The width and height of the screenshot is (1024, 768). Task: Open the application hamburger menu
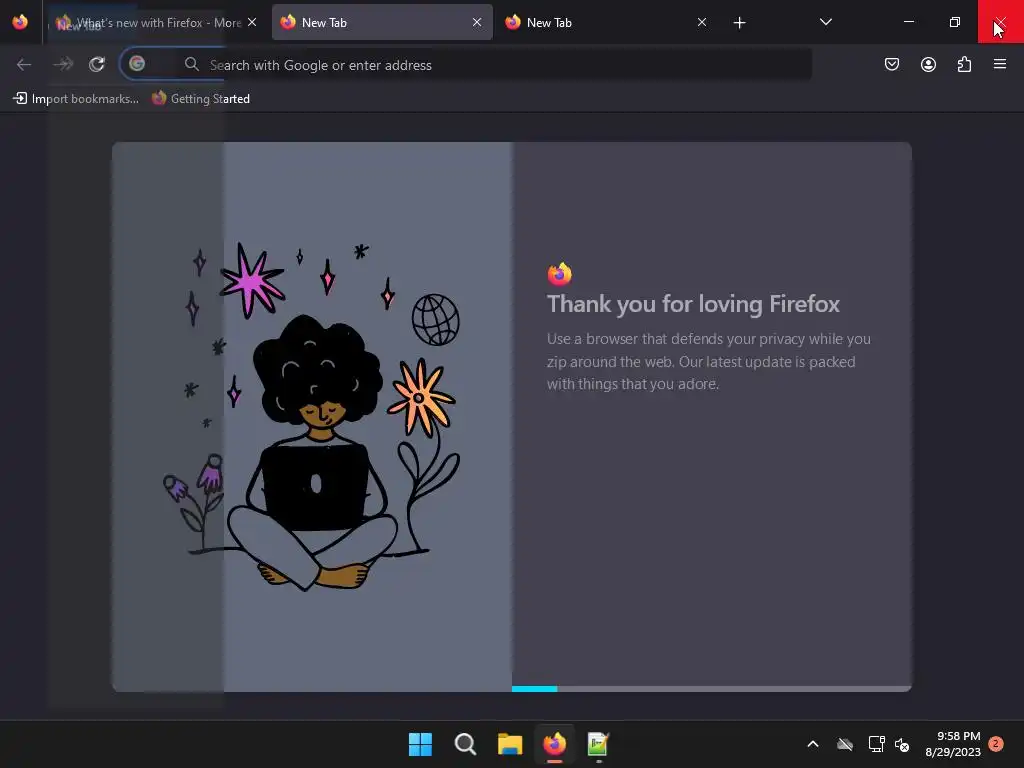tap(1000, 64)
